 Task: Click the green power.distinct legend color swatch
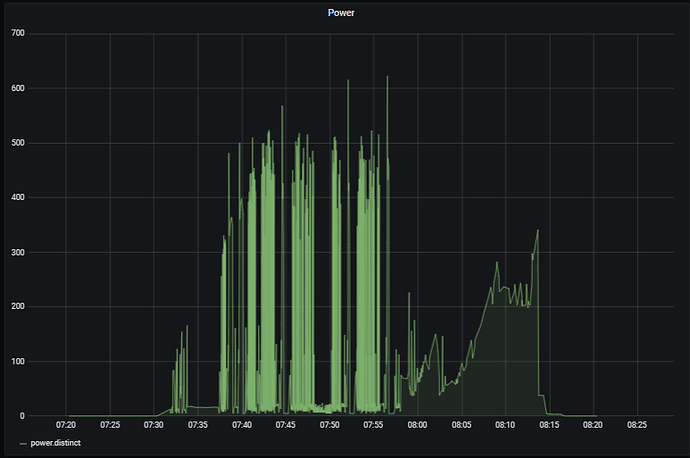pyautogui.click(x=23, y=444)
